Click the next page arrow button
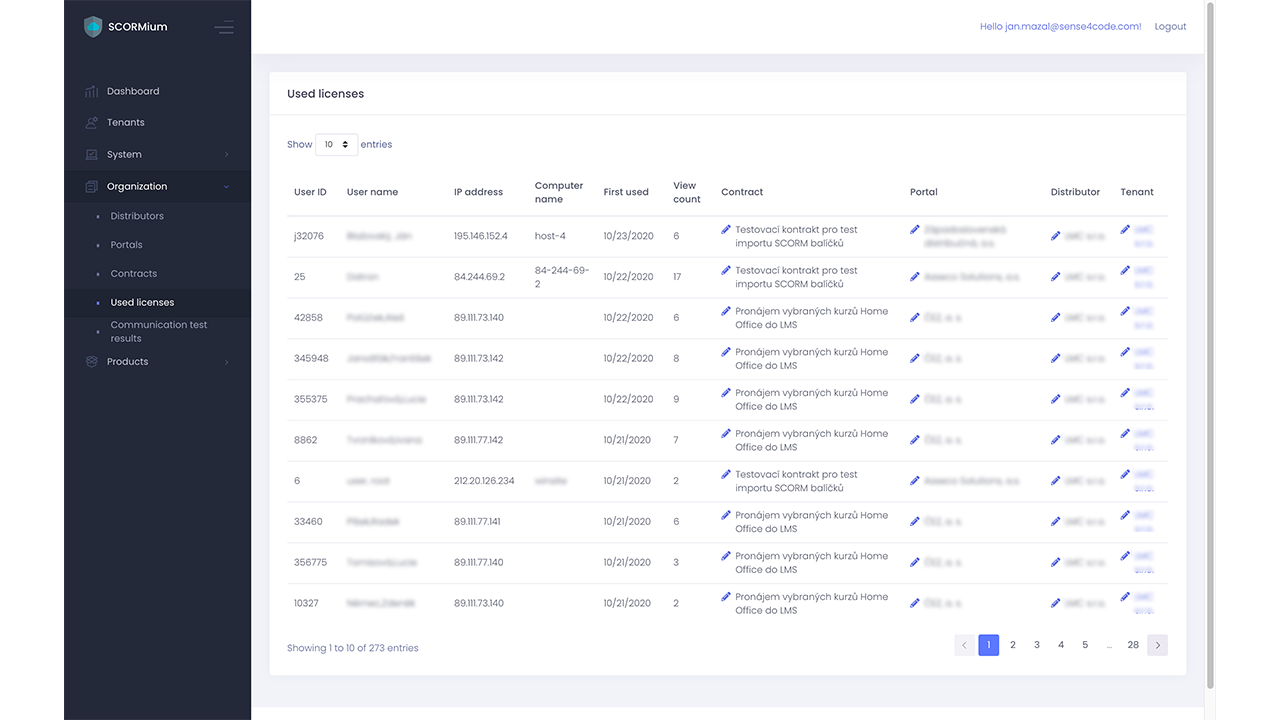 [1157, 645]
